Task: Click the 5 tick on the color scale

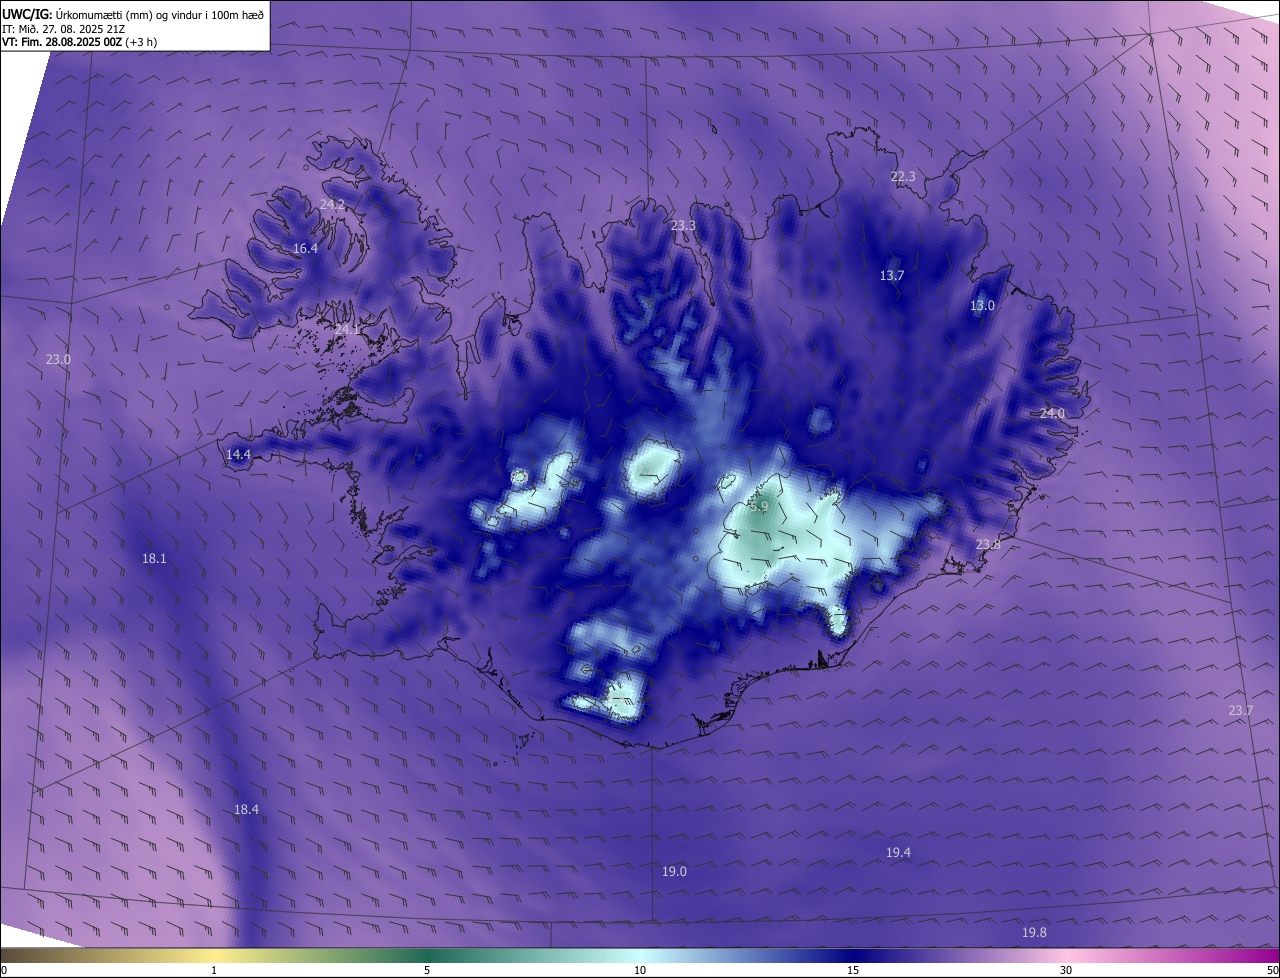Action: click(427, 970)
